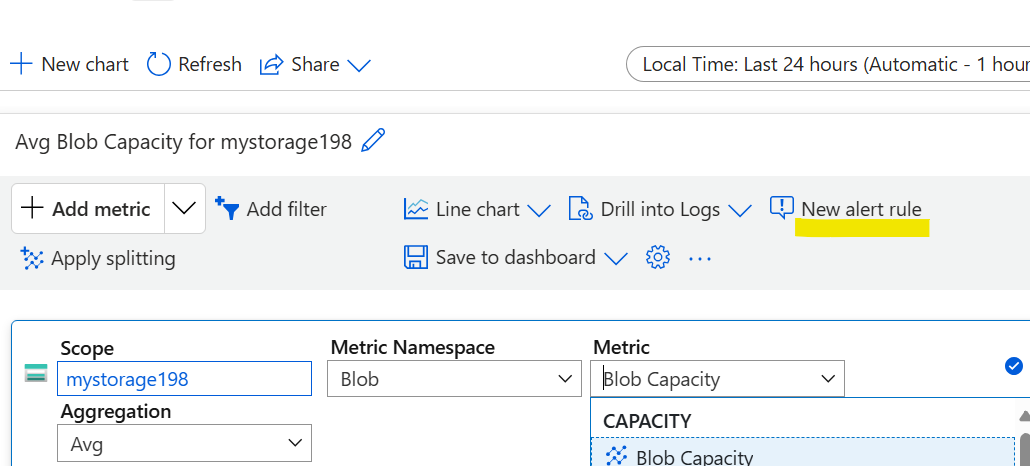The height and width of the screenshot is (466, 1030).
Task: Click the Share icon
Action: click(x=271, y=65)
